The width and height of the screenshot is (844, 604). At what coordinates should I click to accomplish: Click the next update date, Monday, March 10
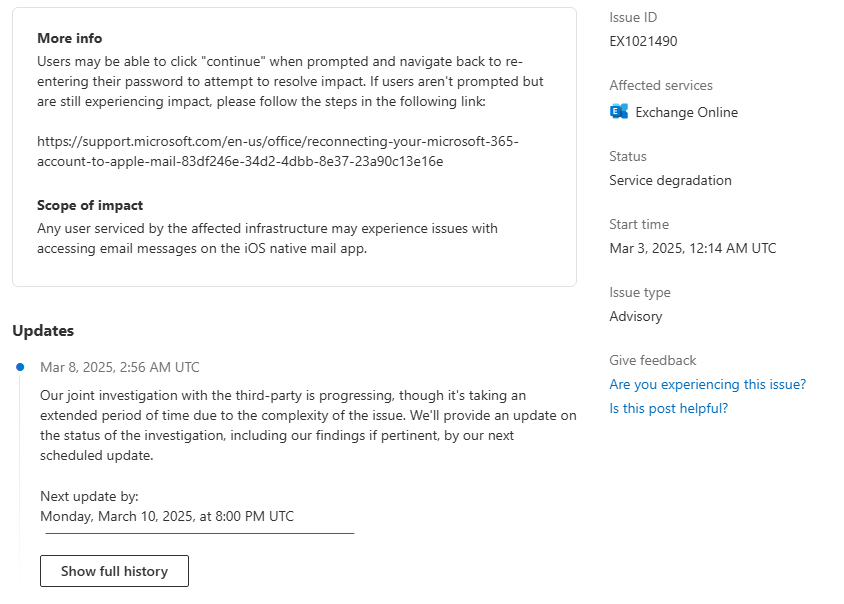pos(167,516)
